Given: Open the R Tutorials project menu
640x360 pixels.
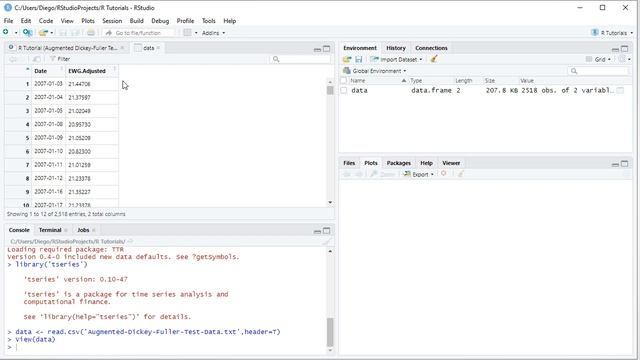Looking at the screenshot, I should click(612, 33).
